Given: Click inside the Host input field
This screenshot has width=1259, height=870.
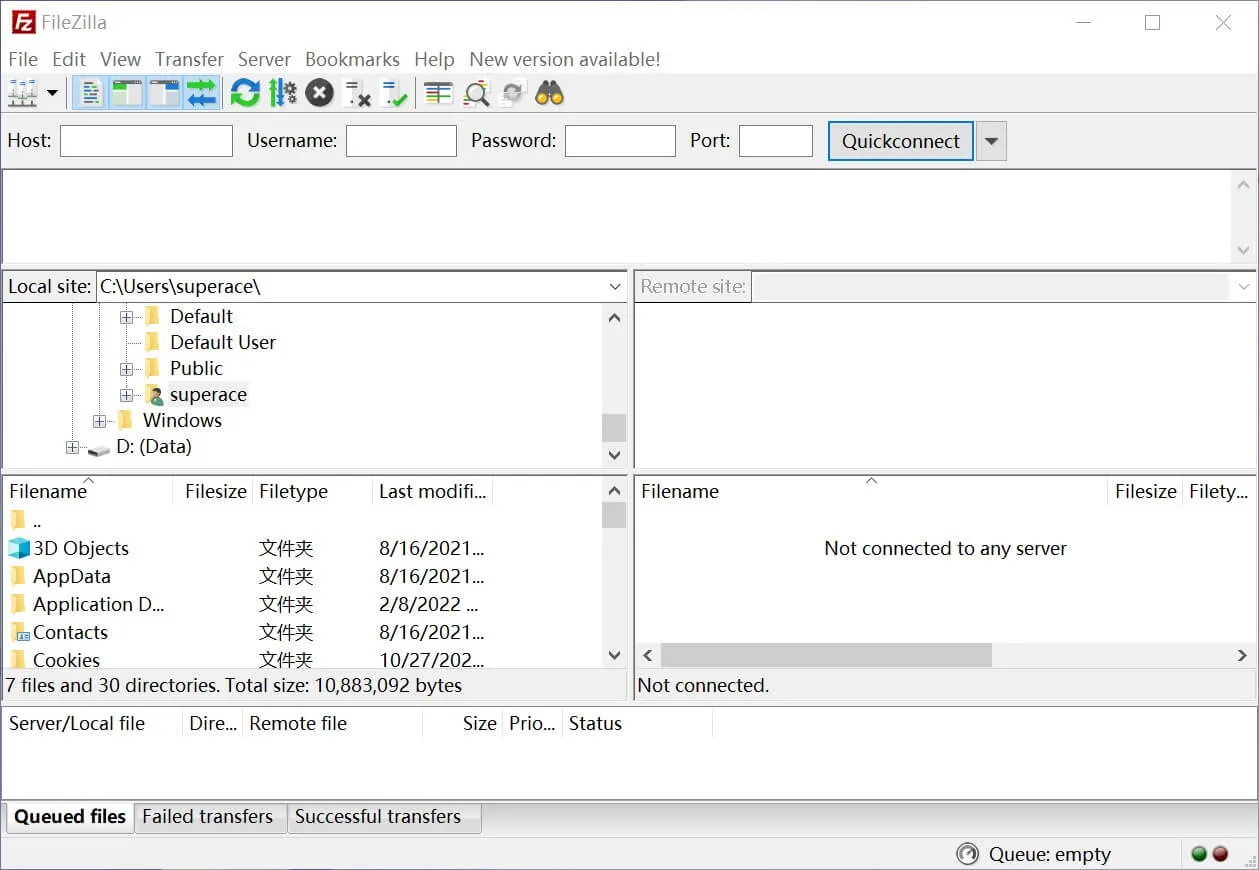Looking at the screenshot, I should [145, 140].
